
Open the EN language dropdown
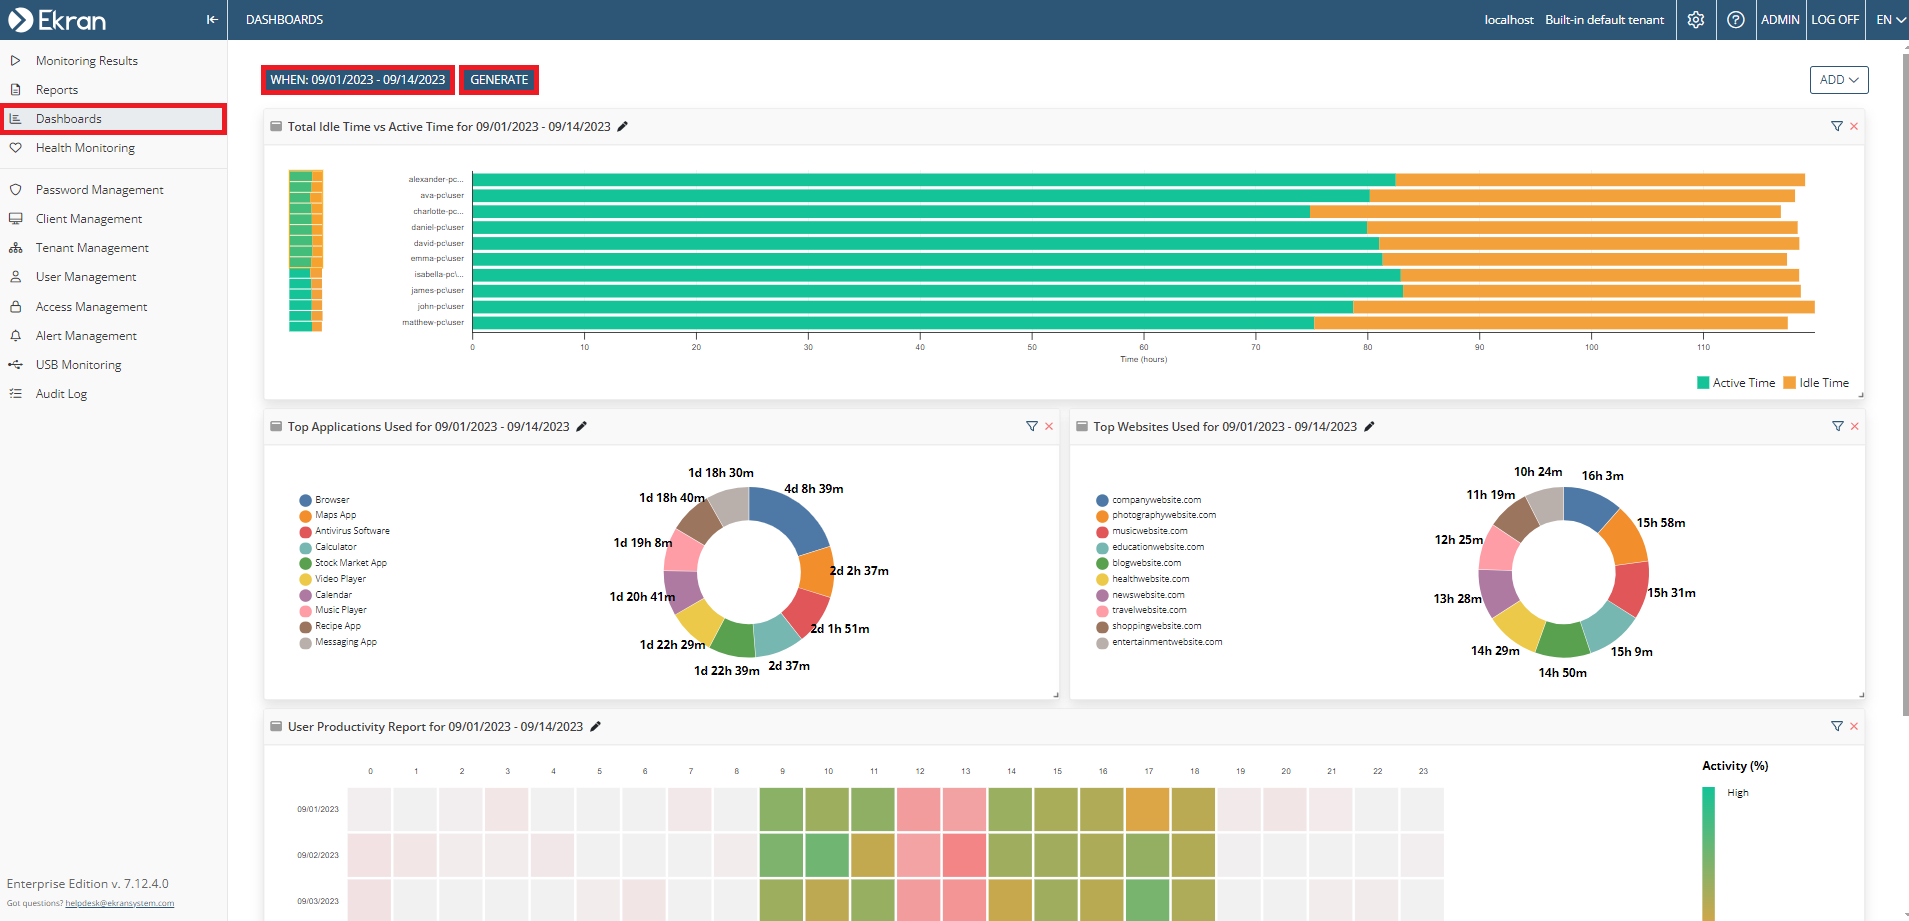[1889, 19]
